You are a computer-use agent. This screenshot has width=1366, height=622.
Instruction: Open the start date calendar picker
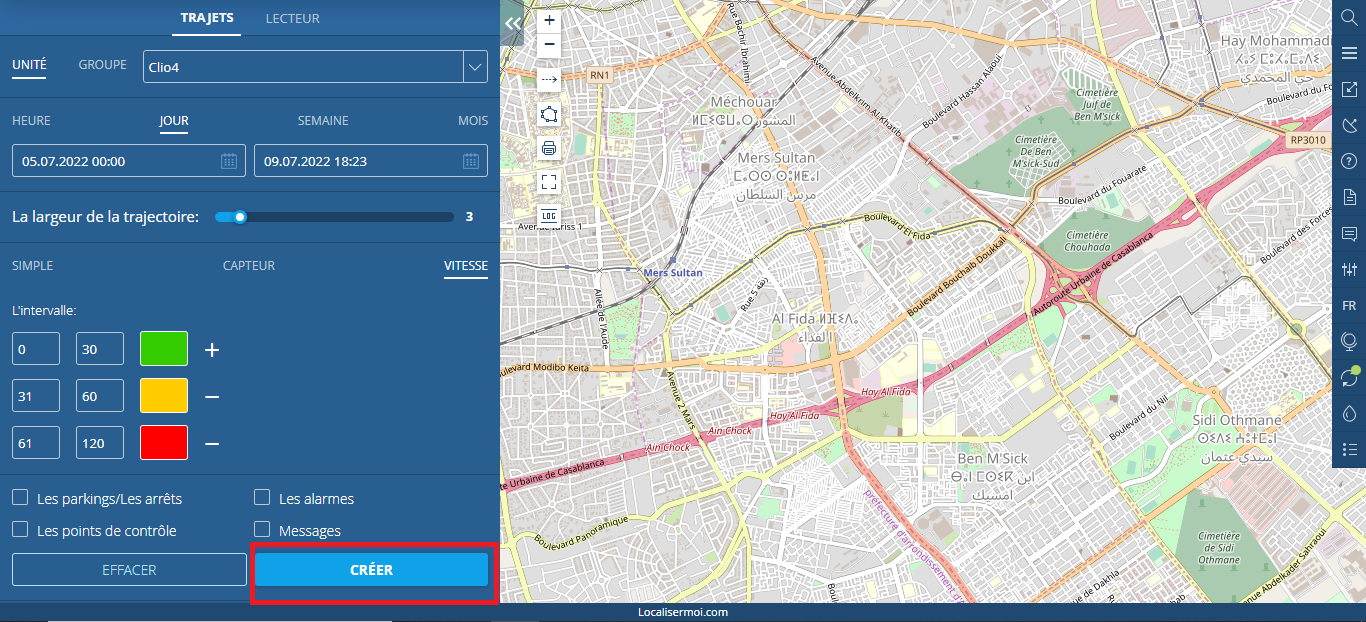tap(228, 161)
